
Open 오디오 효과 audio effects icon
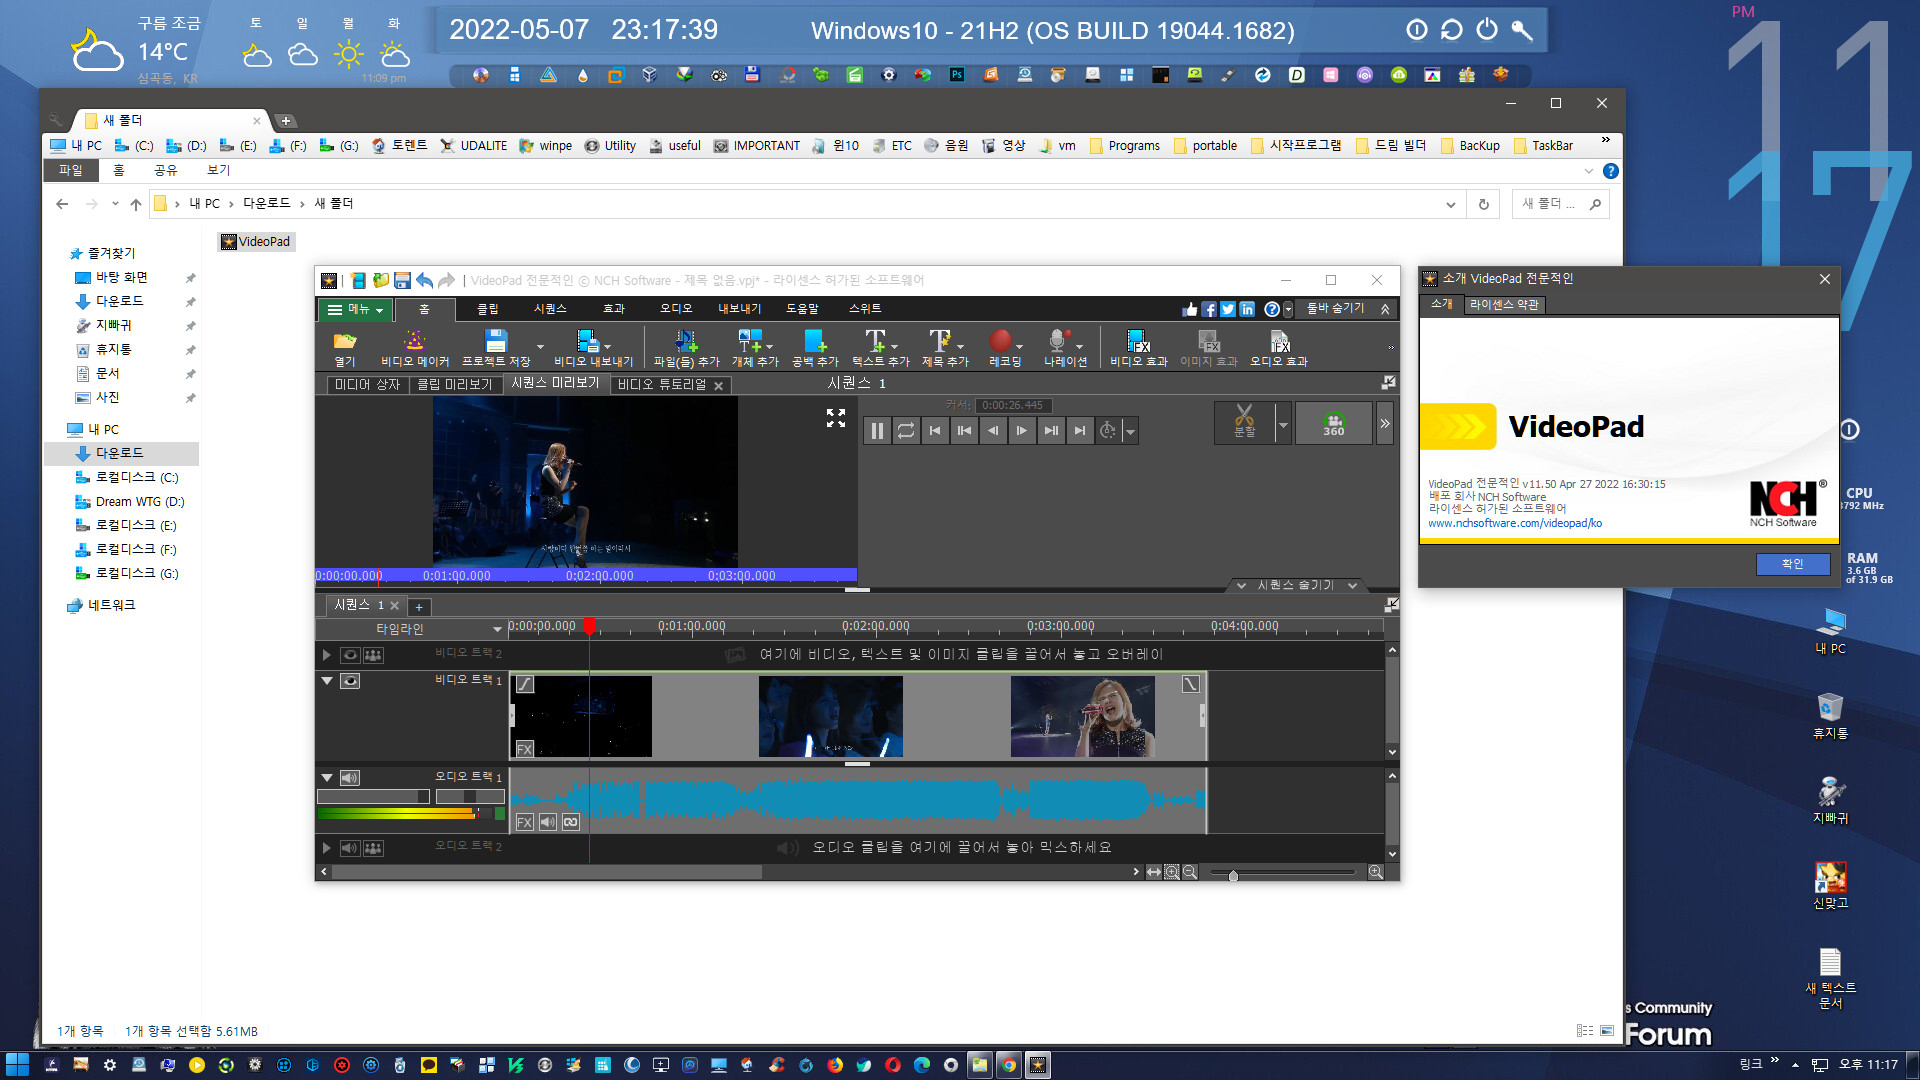(x=1279, y=341)
